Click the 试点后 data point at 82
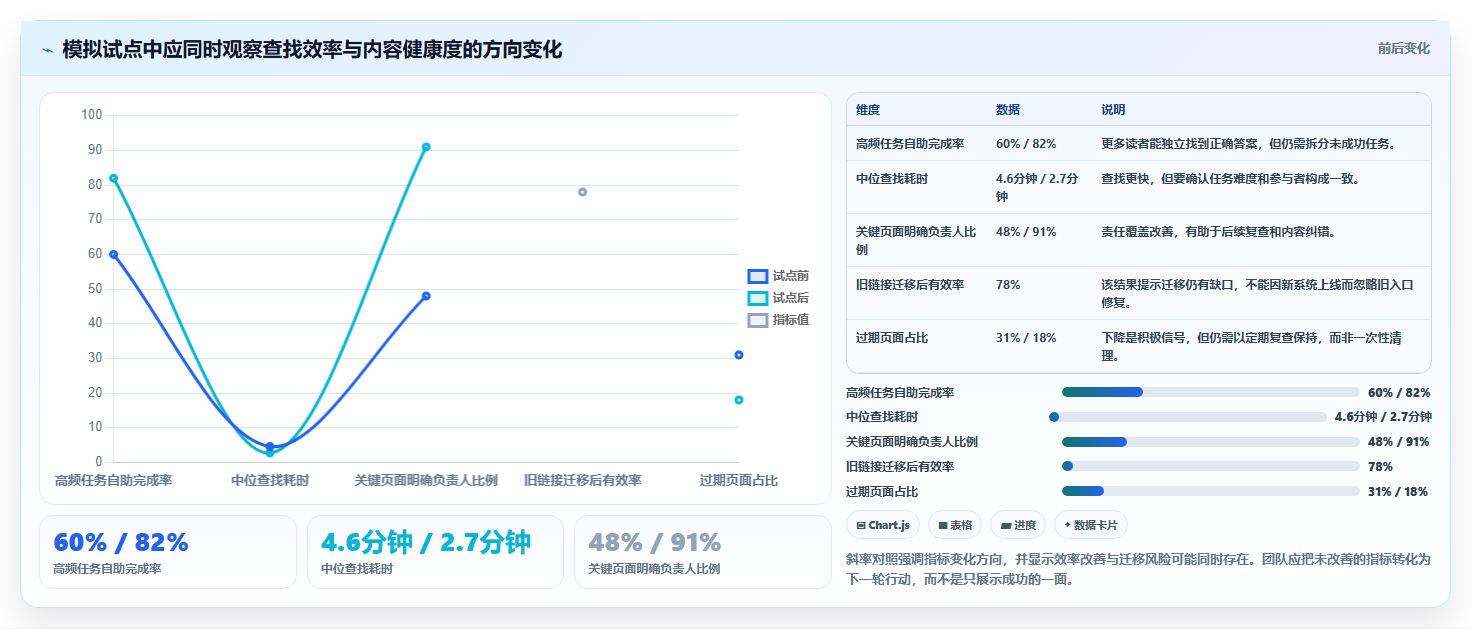 [x=114, y=178]
